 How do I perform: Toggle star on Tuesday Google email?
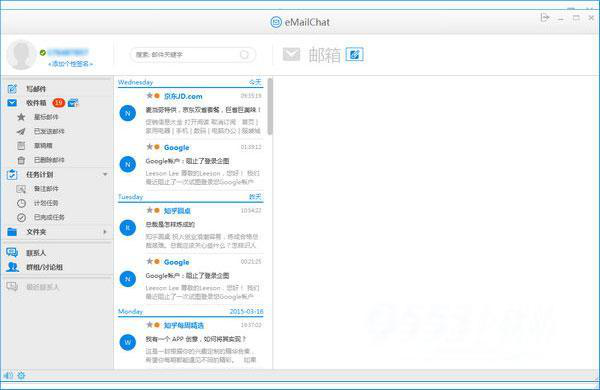[150, 261]
